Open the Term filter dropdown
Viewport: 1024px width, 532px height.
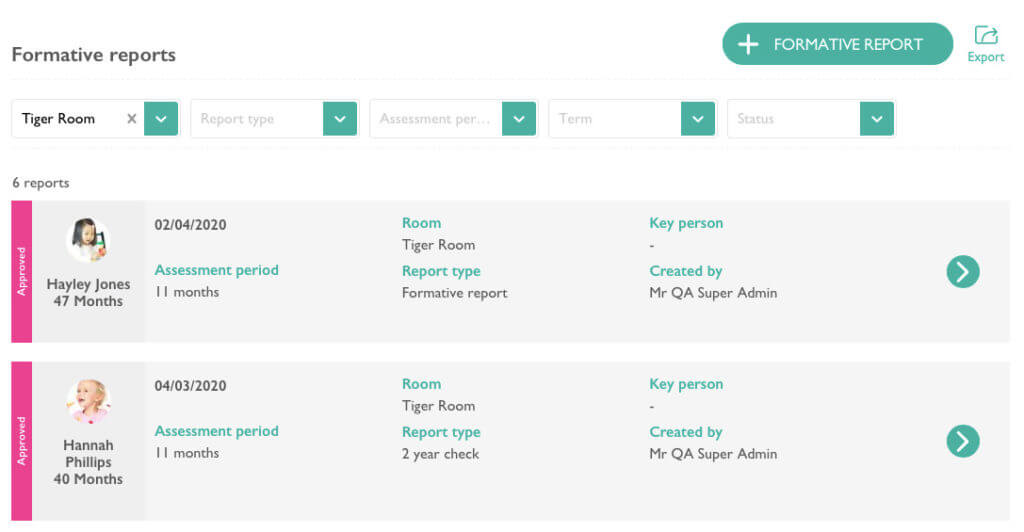tap(697, 119)
